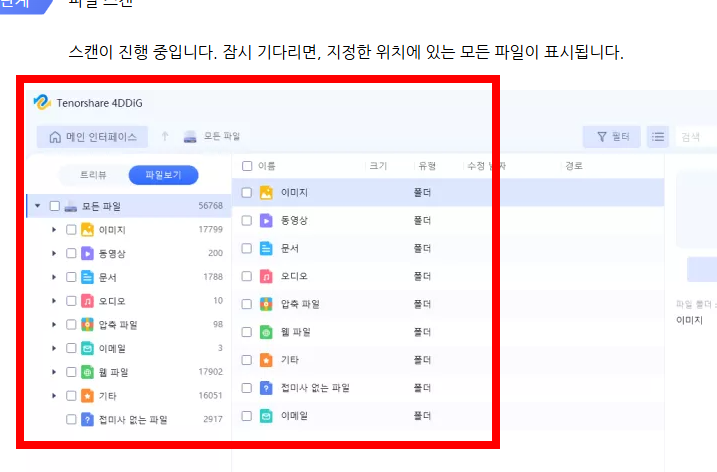Check the 모든 파일 tree checkbox
This screenshot has width=717, height=472.
54,206
